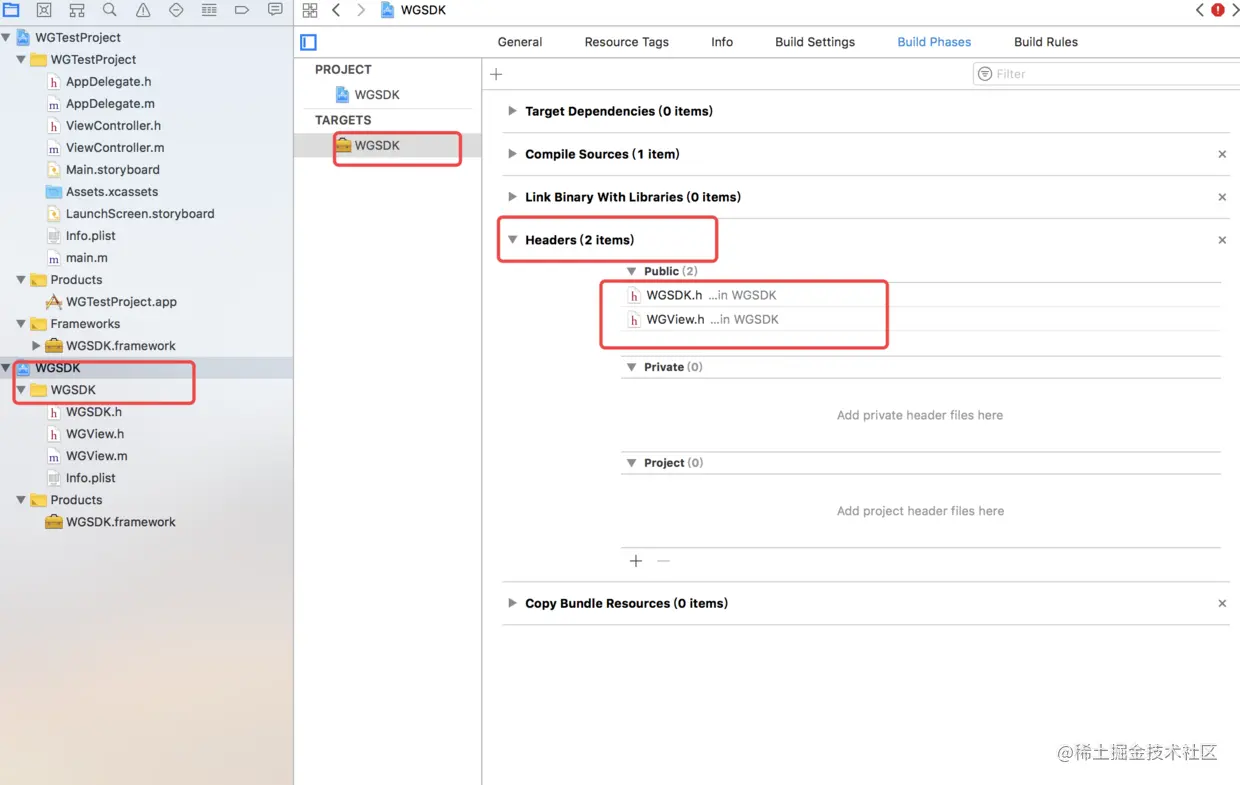Collapse the Private headers group
This screenshot has width=1240, height=785.
(x=631, y=367)
